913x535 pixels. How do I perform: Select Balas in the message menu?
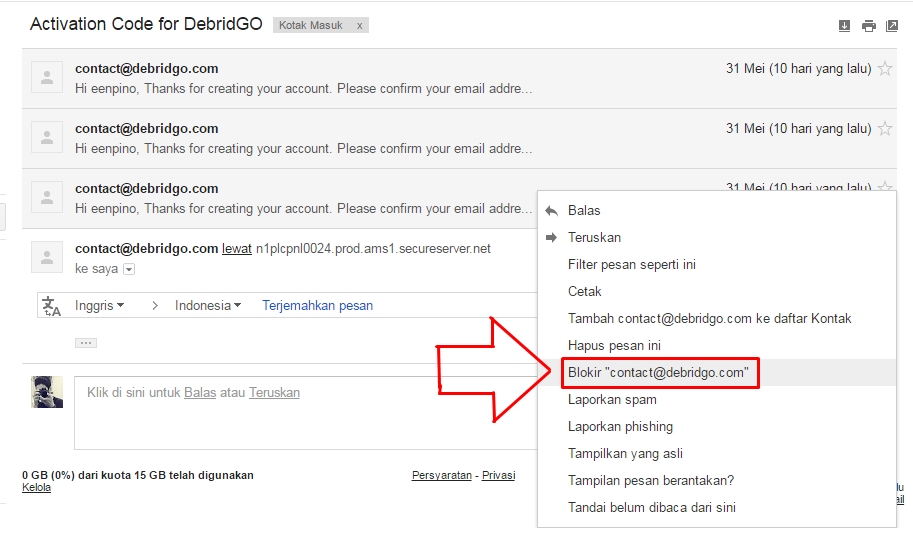[716, 210]
